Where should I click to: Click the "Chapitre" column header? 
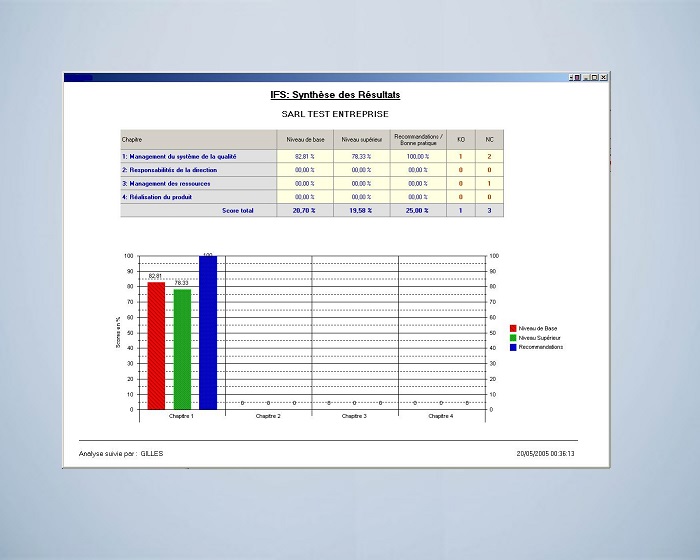199,139
